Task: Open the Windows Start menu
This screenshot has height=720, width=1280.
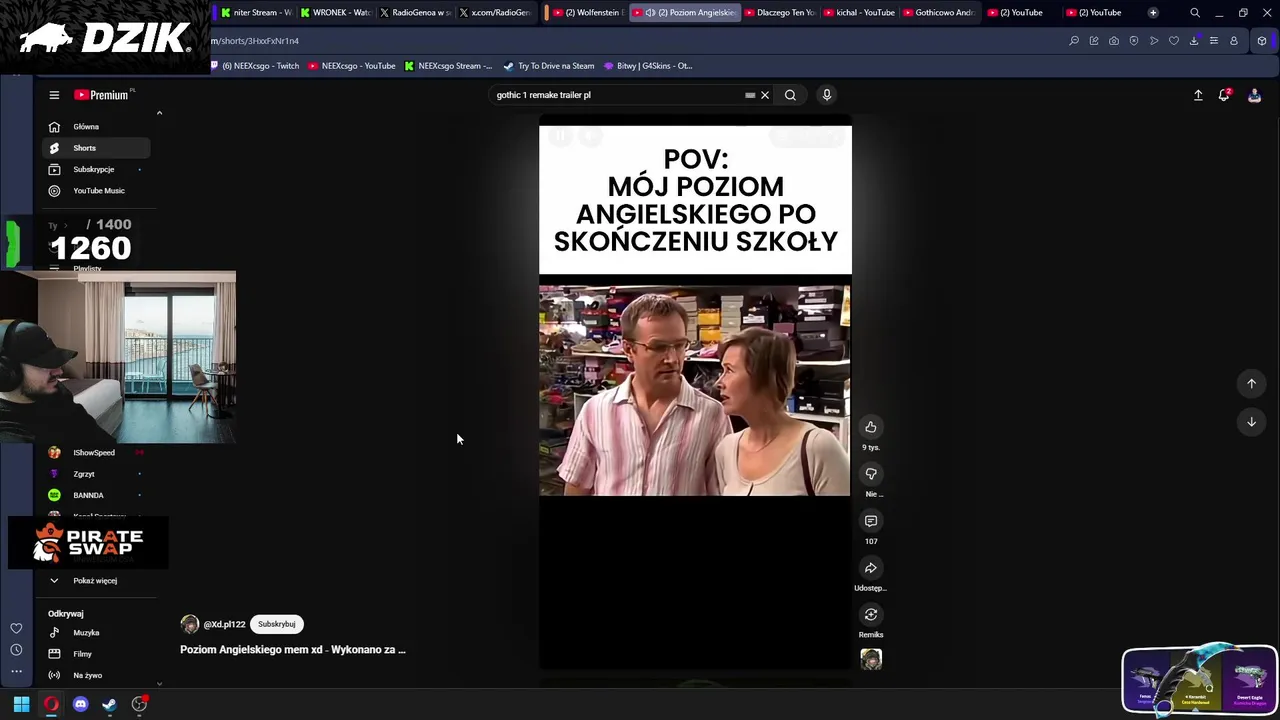Action: 21,704
